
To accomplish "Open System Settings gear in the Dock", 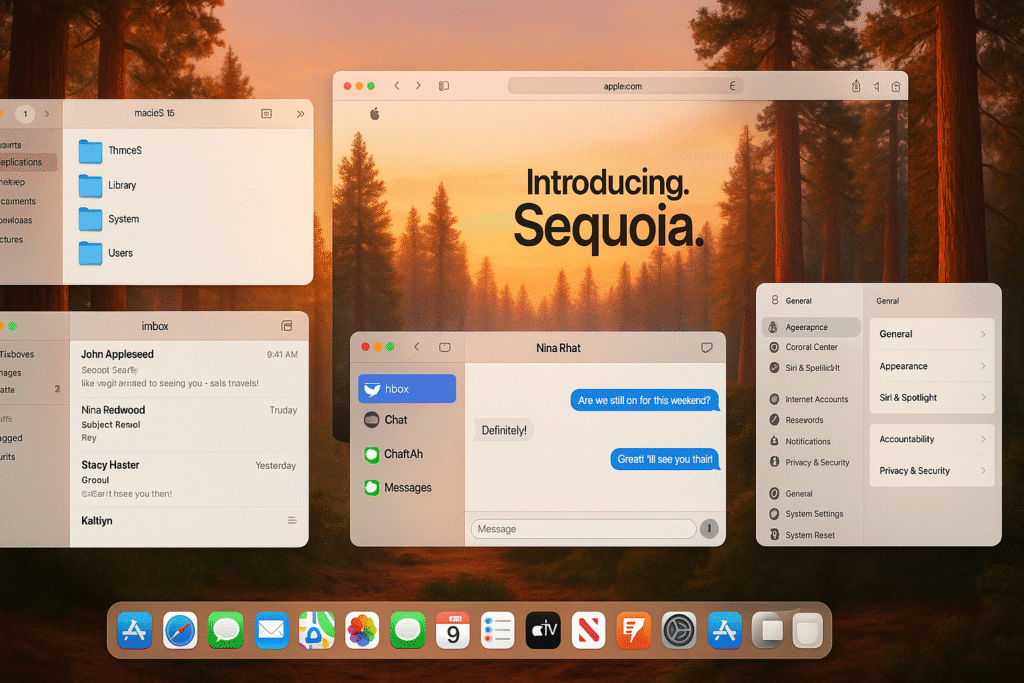I will tap(679, 631).
